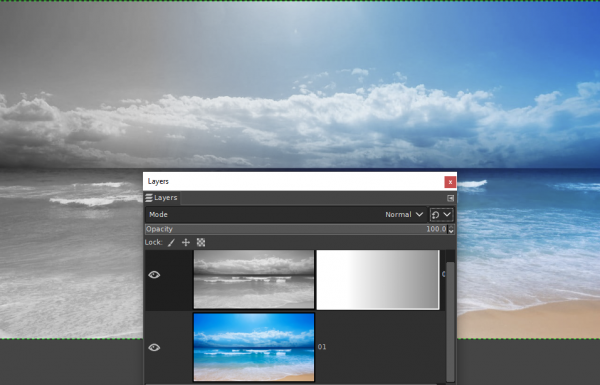
Task: Toggle the lock pixels brush icon
Action: pyautogui.click(x=171, y=243)
